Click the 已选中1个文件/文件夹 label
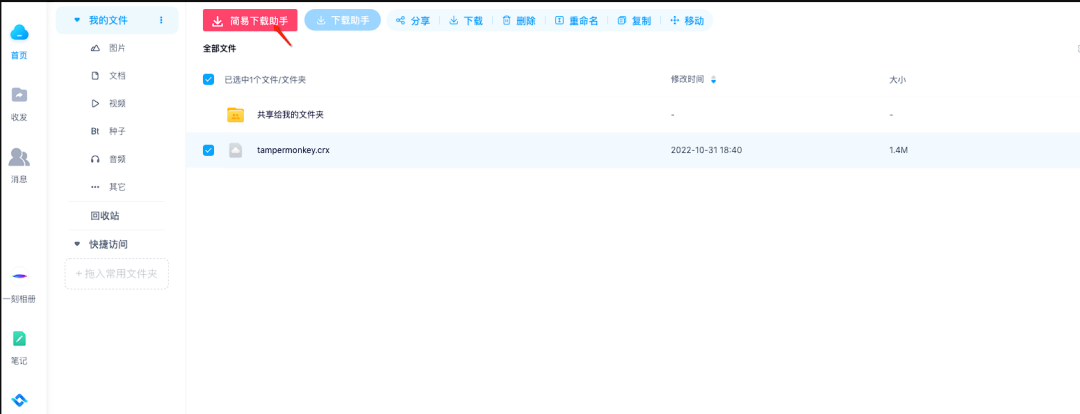 tap(265, 80)
